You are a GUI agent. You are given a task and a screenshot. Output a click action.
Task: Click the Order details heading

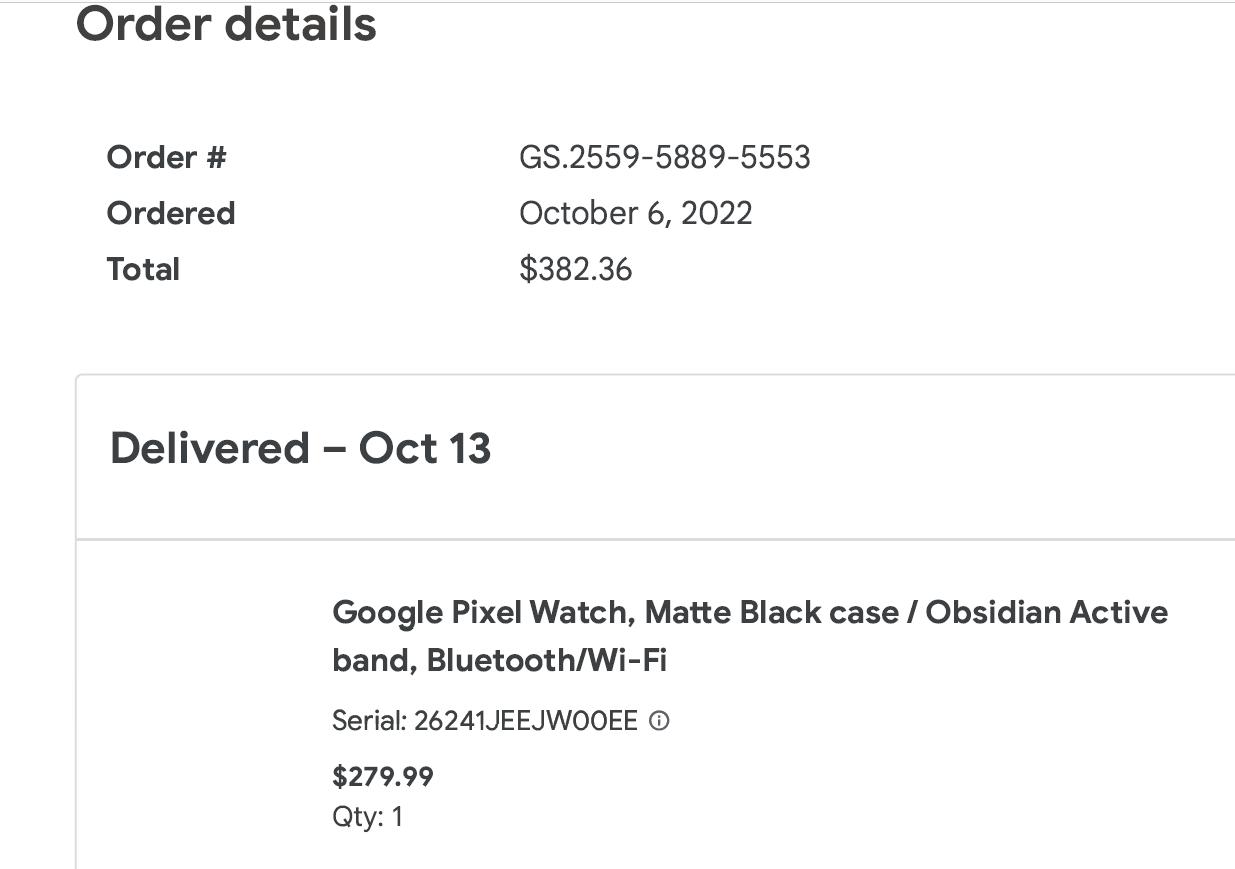[x=226, y=23]
